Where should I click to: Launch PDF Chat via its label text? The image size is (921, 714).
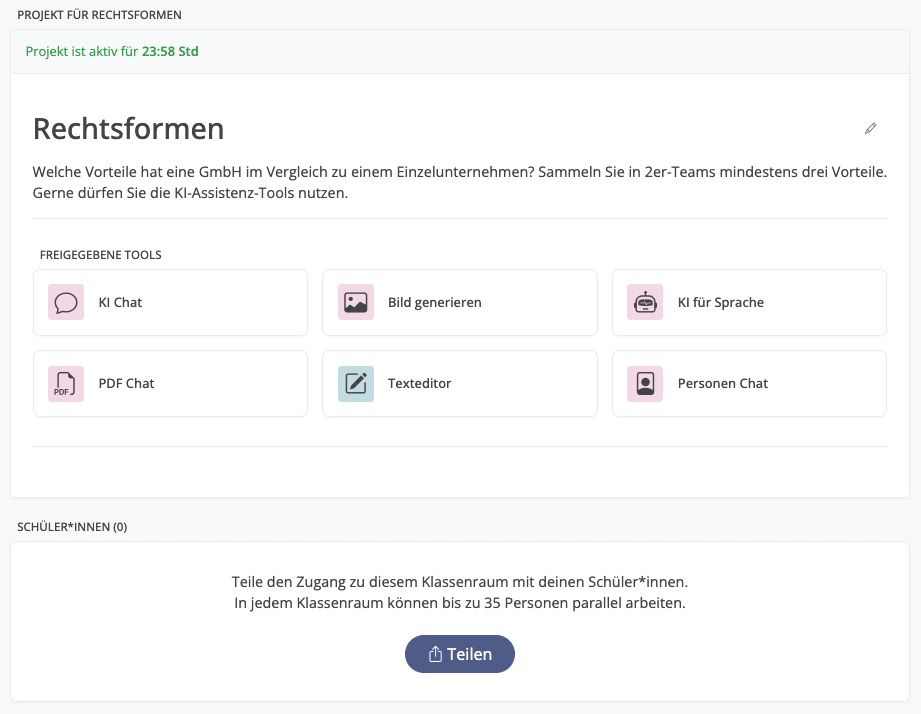[126, 383]
